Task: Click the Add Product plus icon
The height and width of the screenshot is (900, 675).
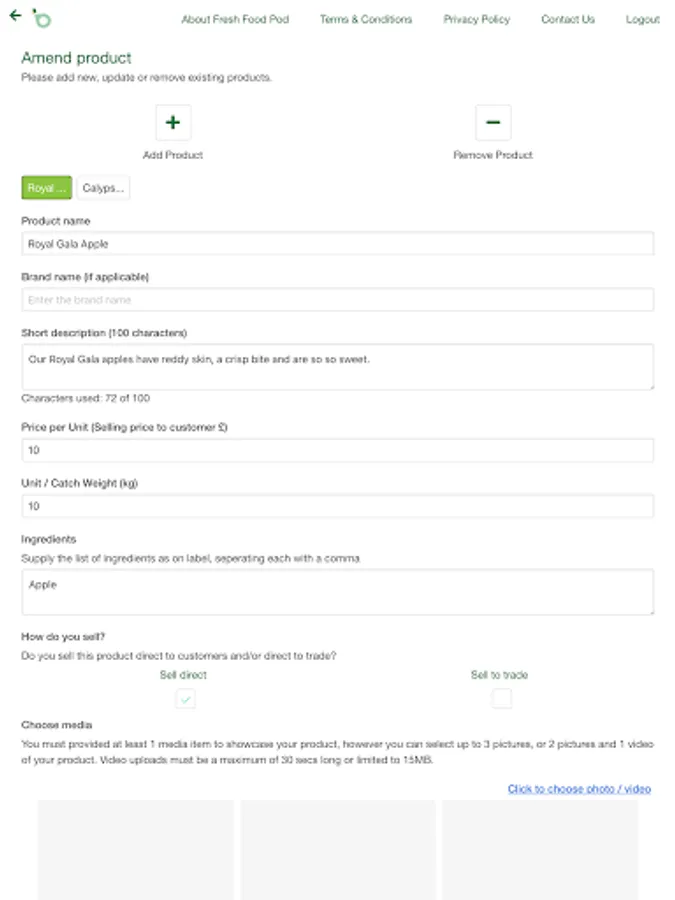Action: pyautogui.click(x=173, y=123)
